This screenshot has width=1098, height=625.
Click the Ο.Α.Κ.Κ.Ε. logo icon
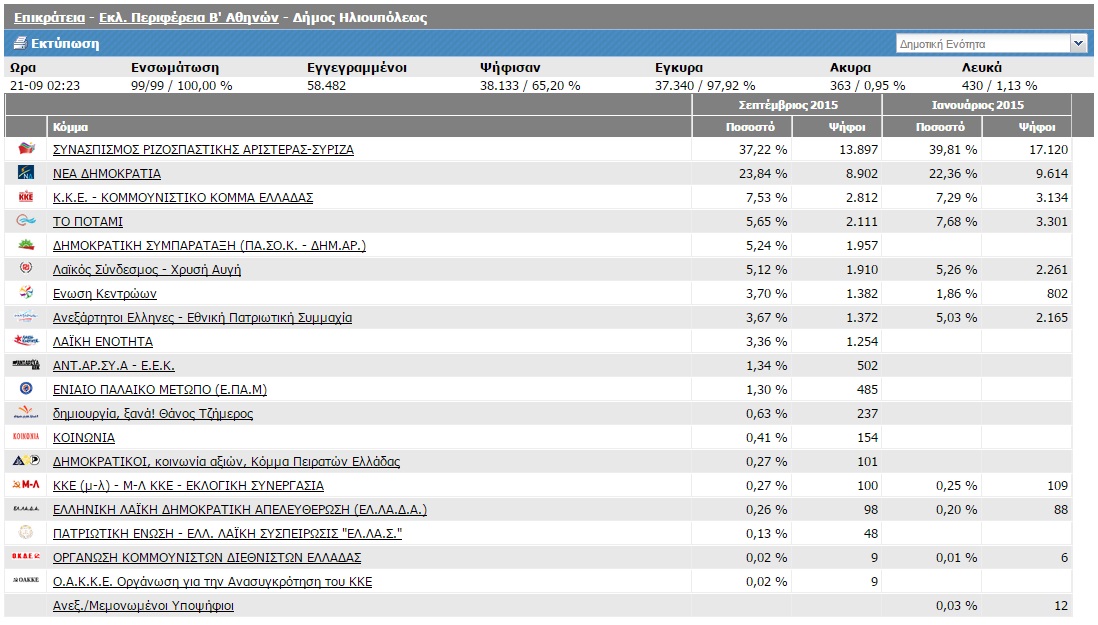coord(26,580)
